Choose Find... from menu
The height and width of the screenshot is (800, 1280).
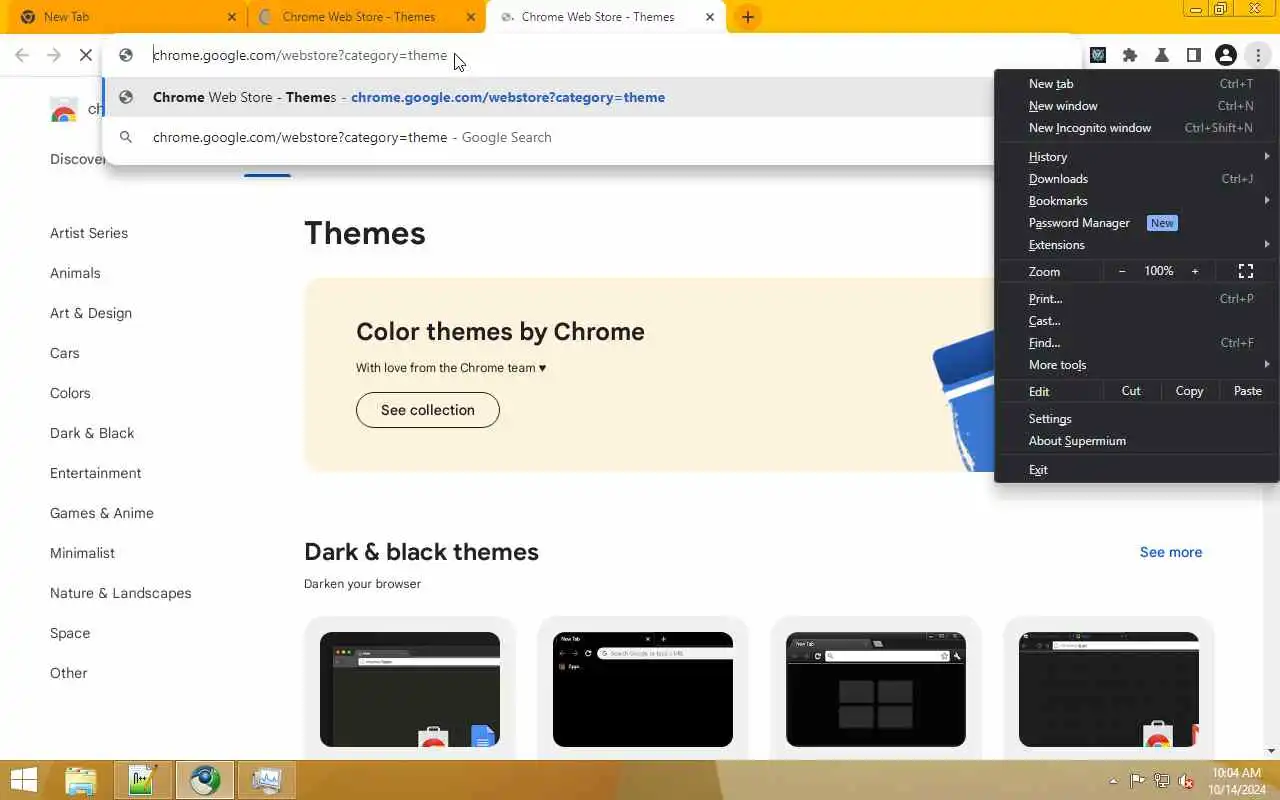tap(1136, 343)
